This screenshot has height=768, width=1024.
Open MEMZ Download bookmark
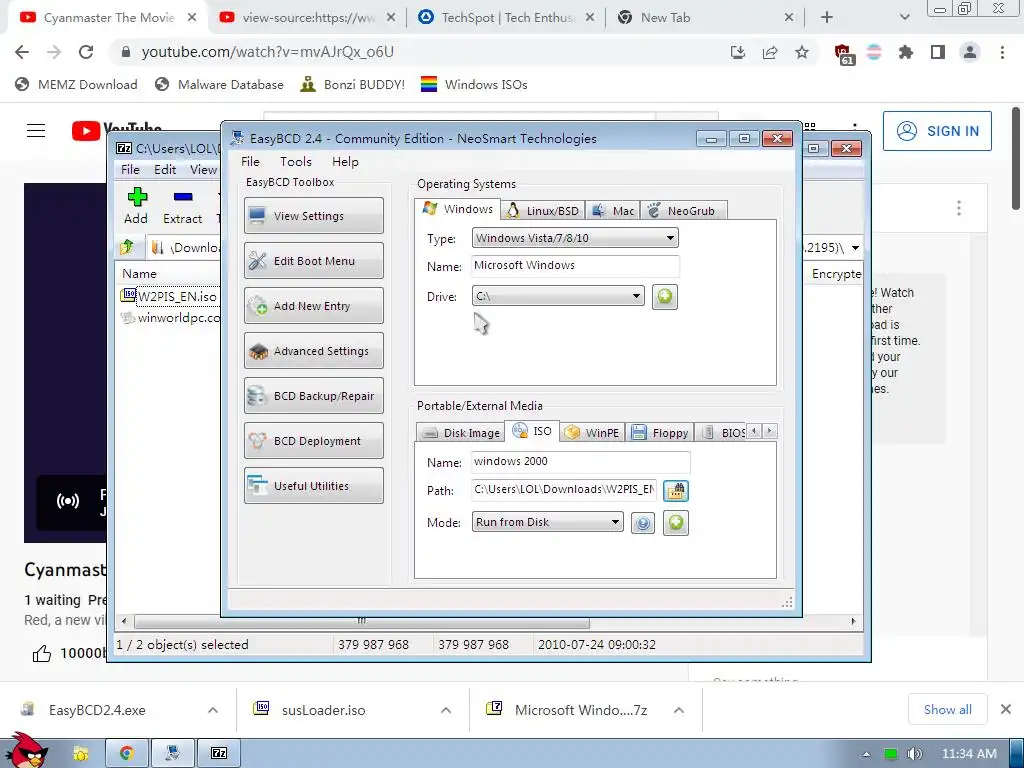pos(76,84)
